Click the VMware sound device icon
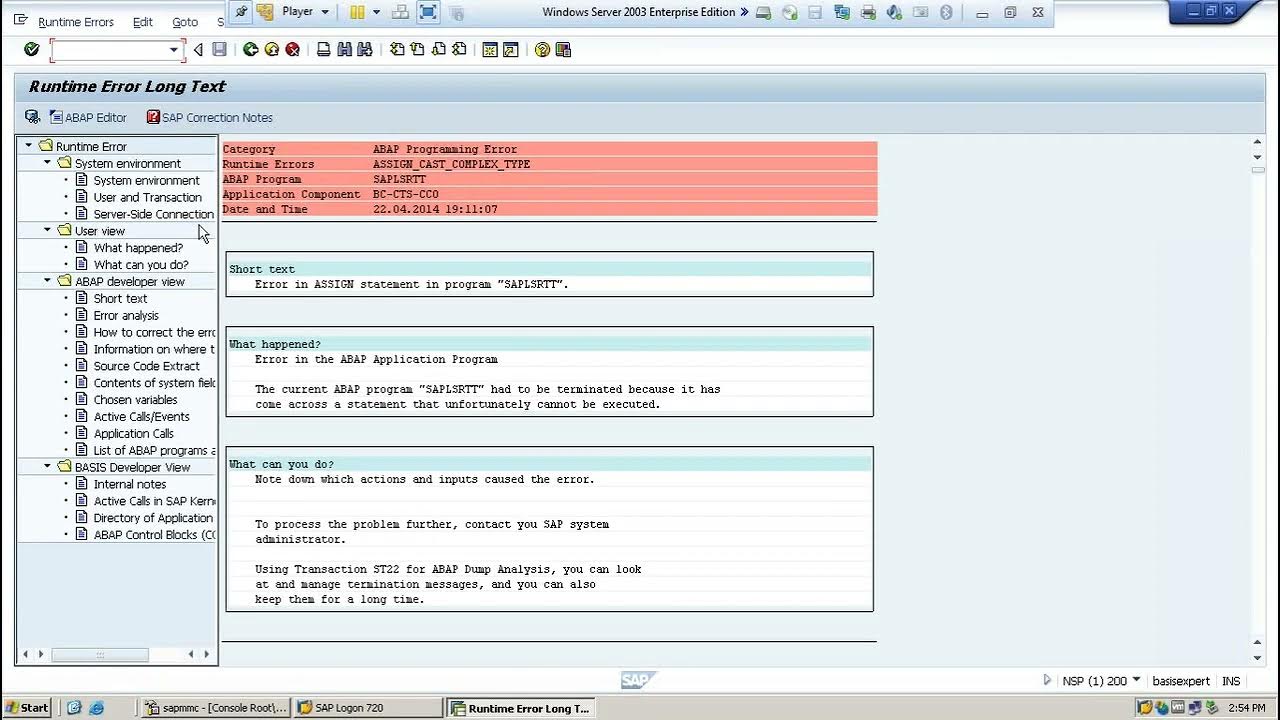This screenshot has width=1280, height=720. 894,12
